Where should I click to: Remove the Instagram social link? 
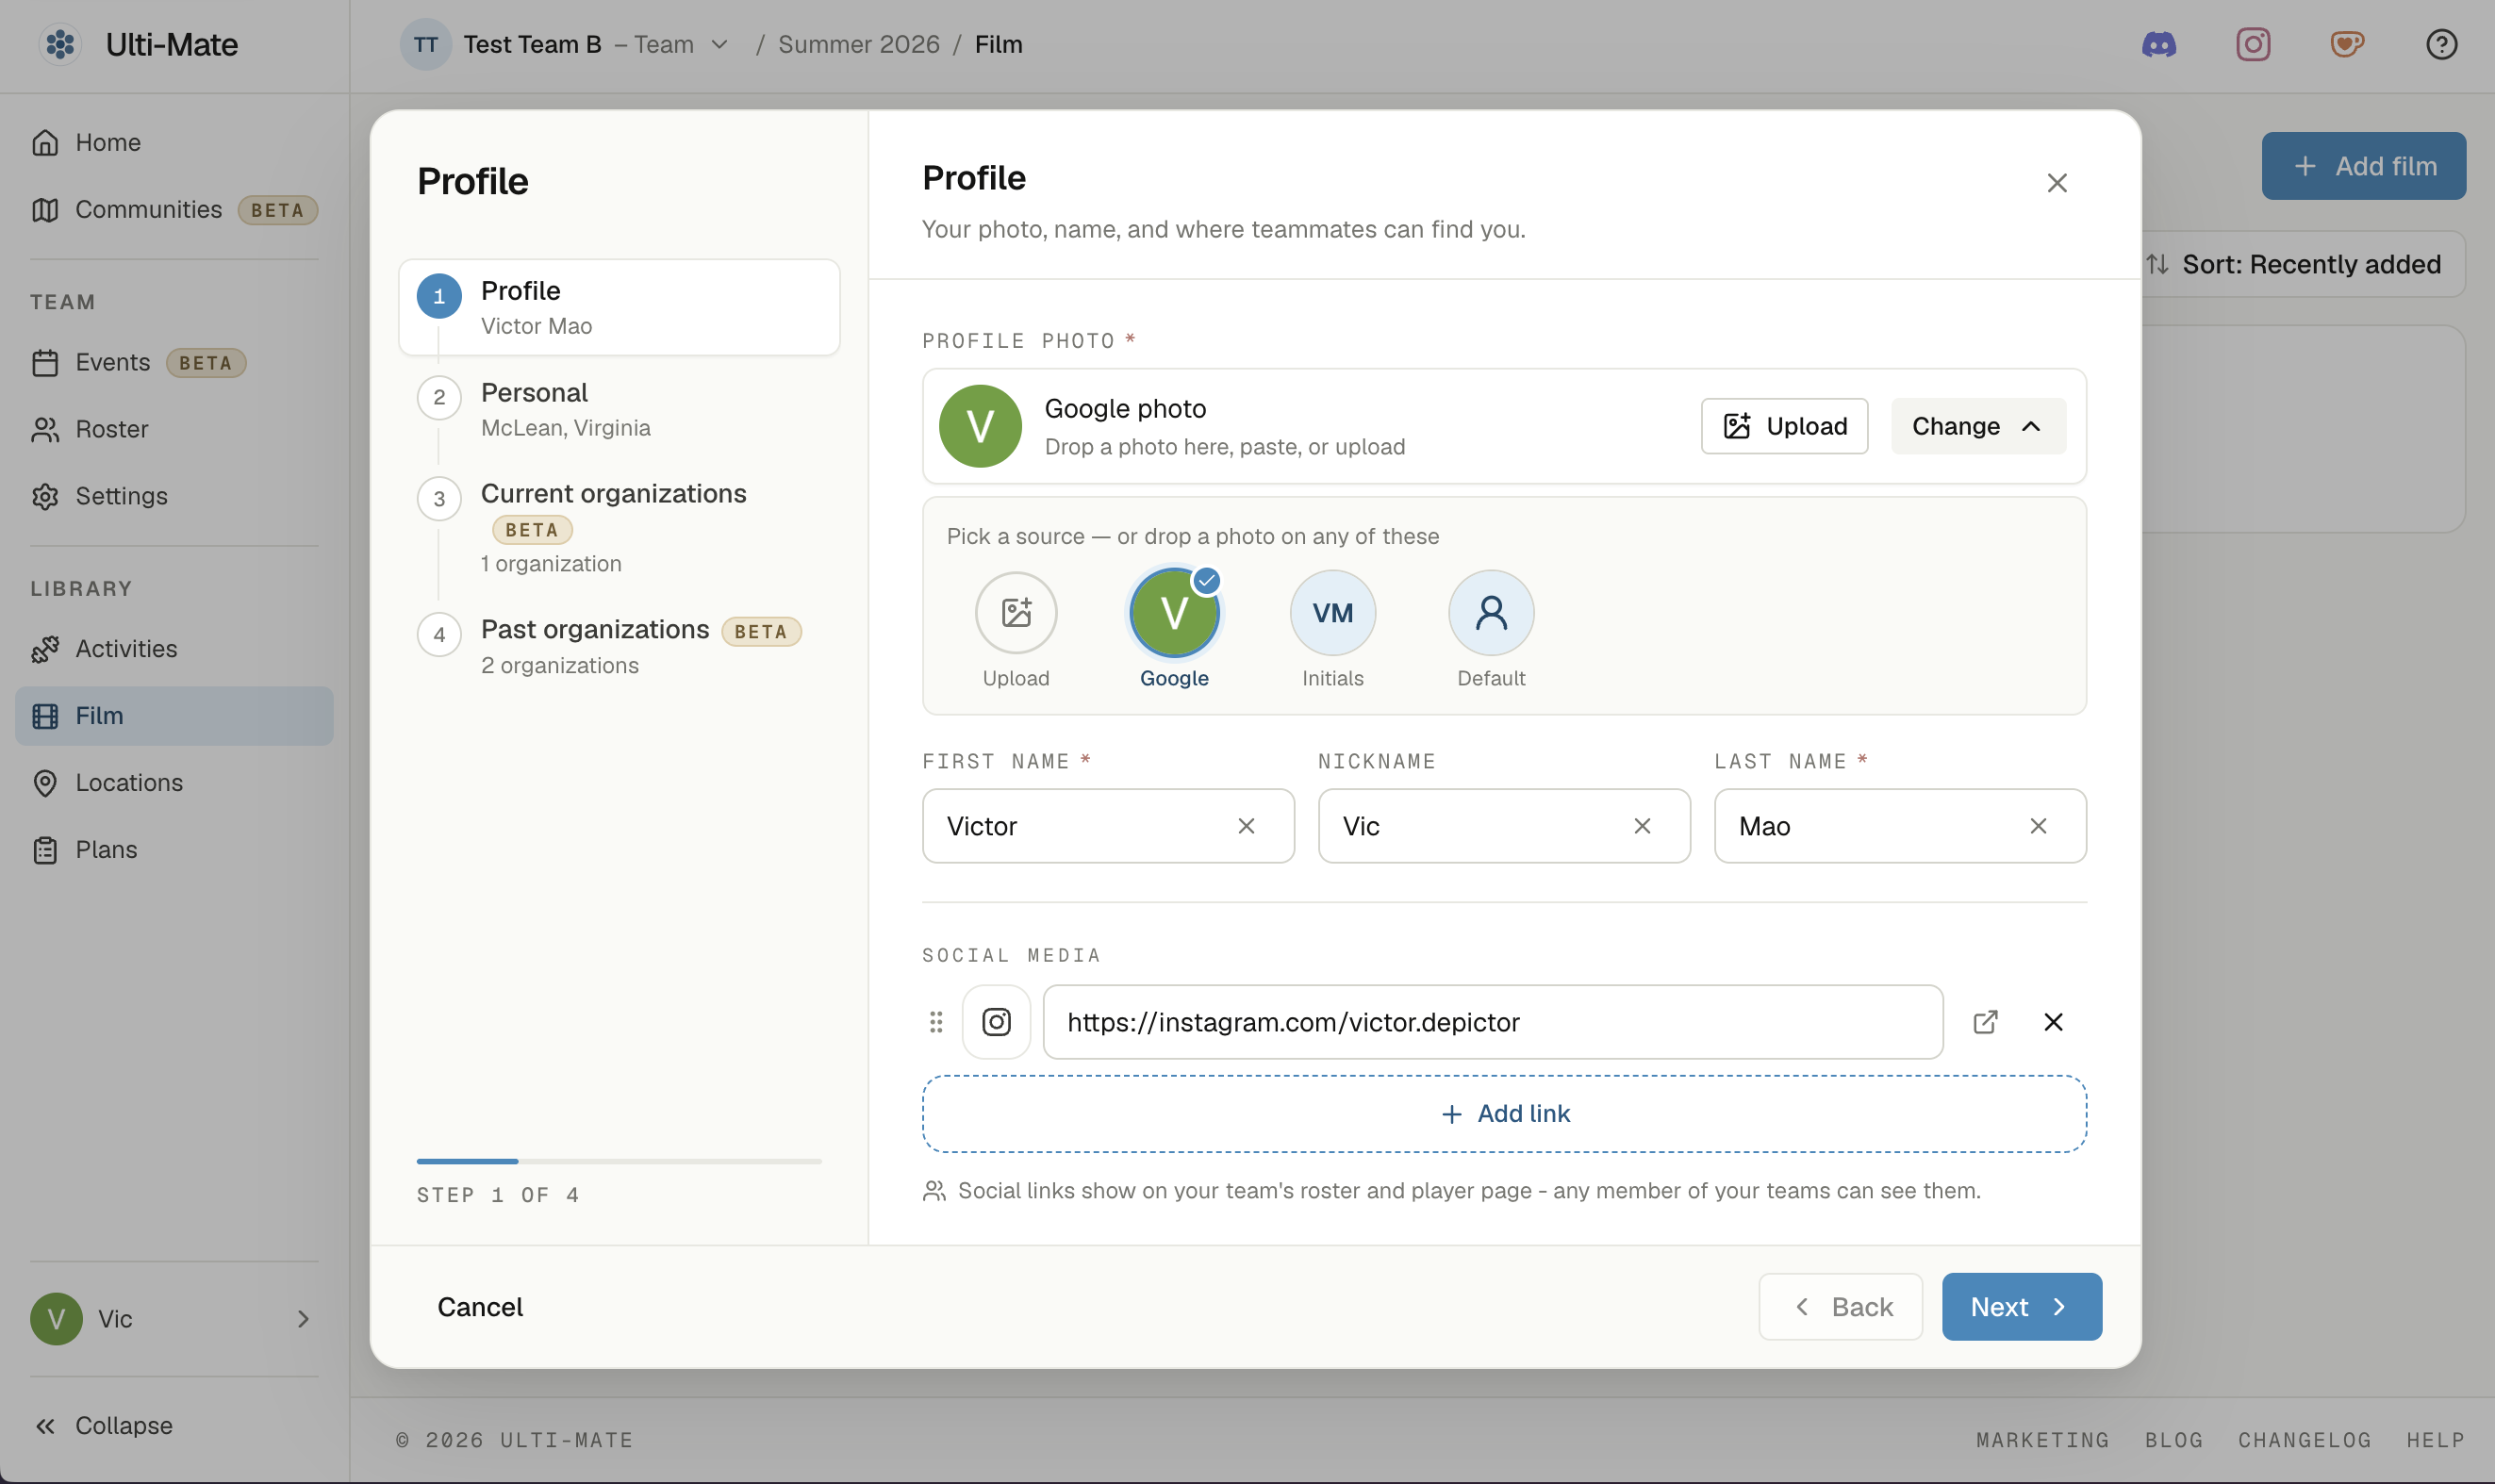pyautogui.click(x=2053, y=1022)
